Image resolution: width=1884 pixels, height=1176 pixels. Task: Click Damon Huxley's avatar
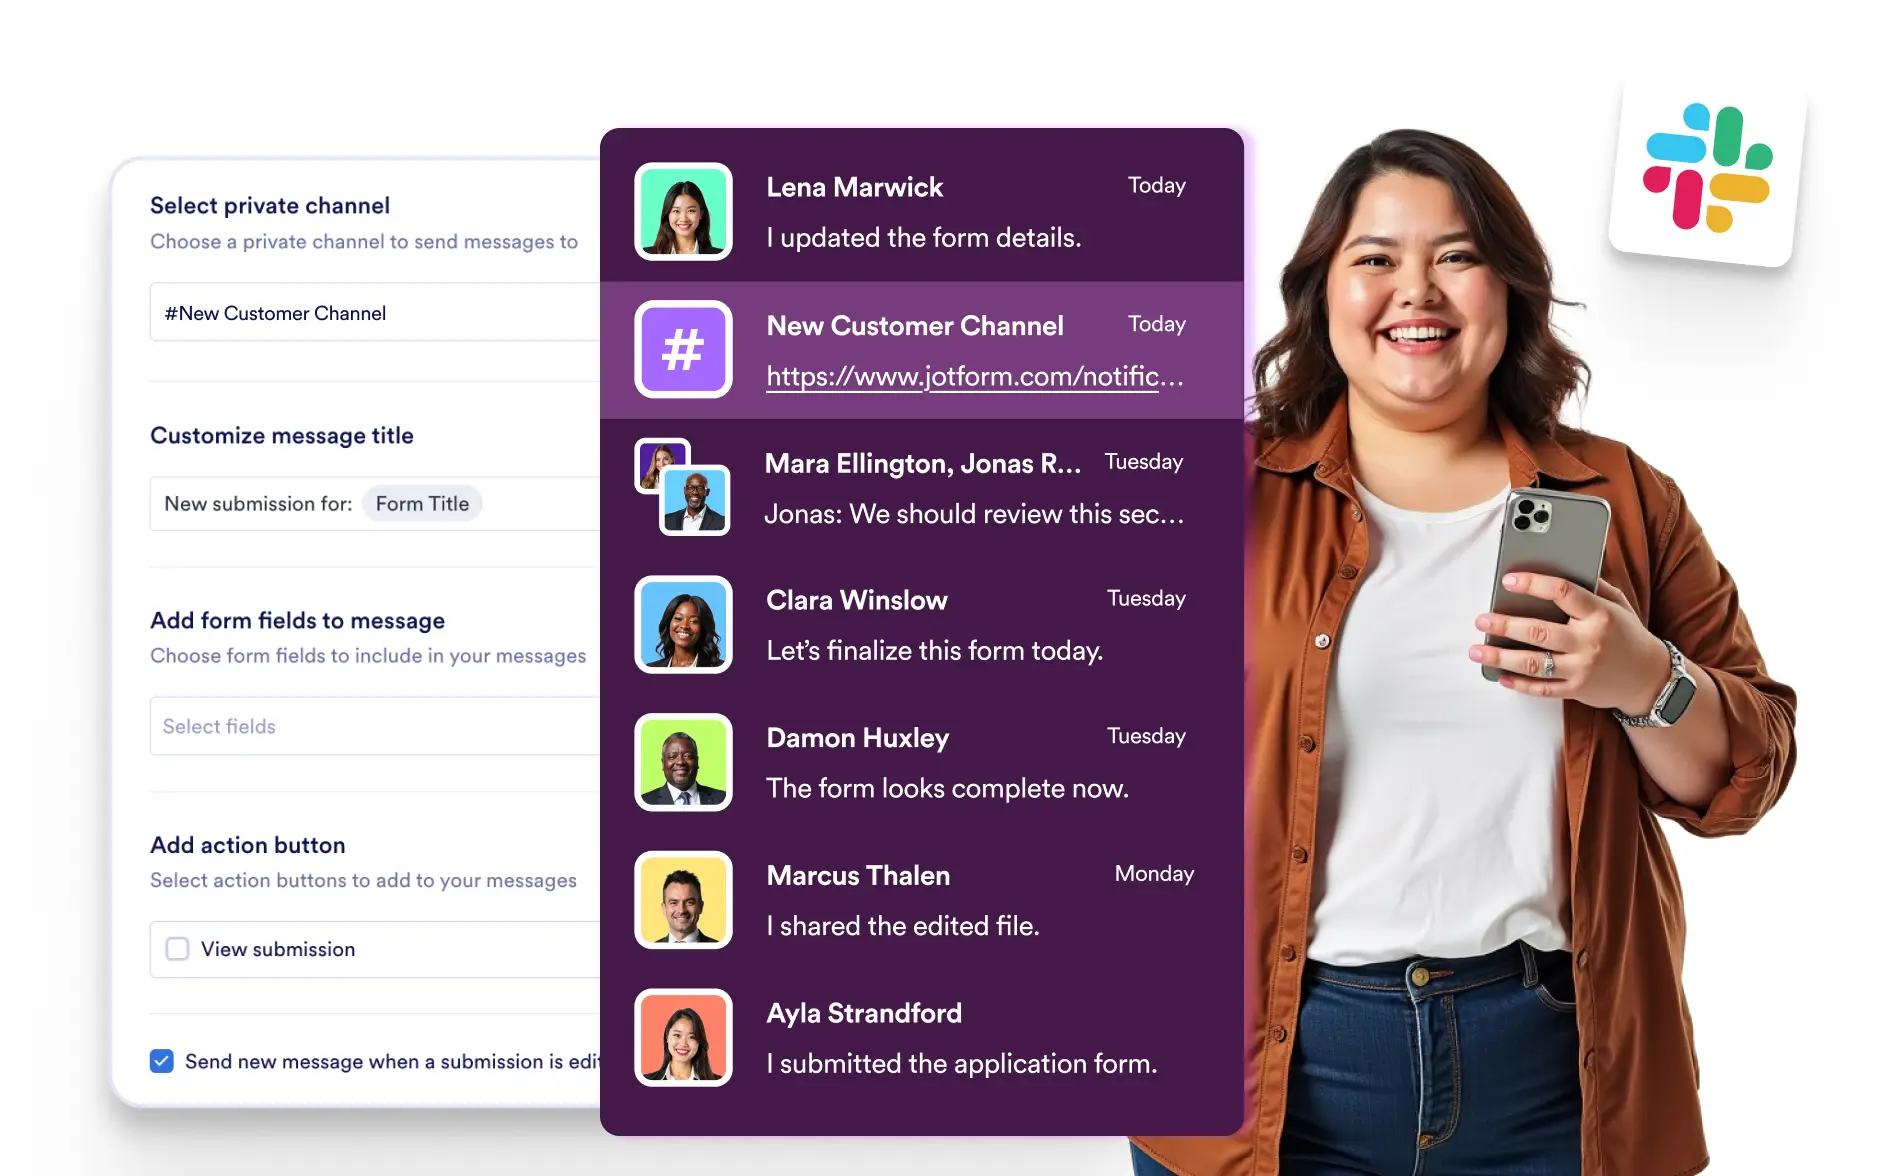click(683, 762)
